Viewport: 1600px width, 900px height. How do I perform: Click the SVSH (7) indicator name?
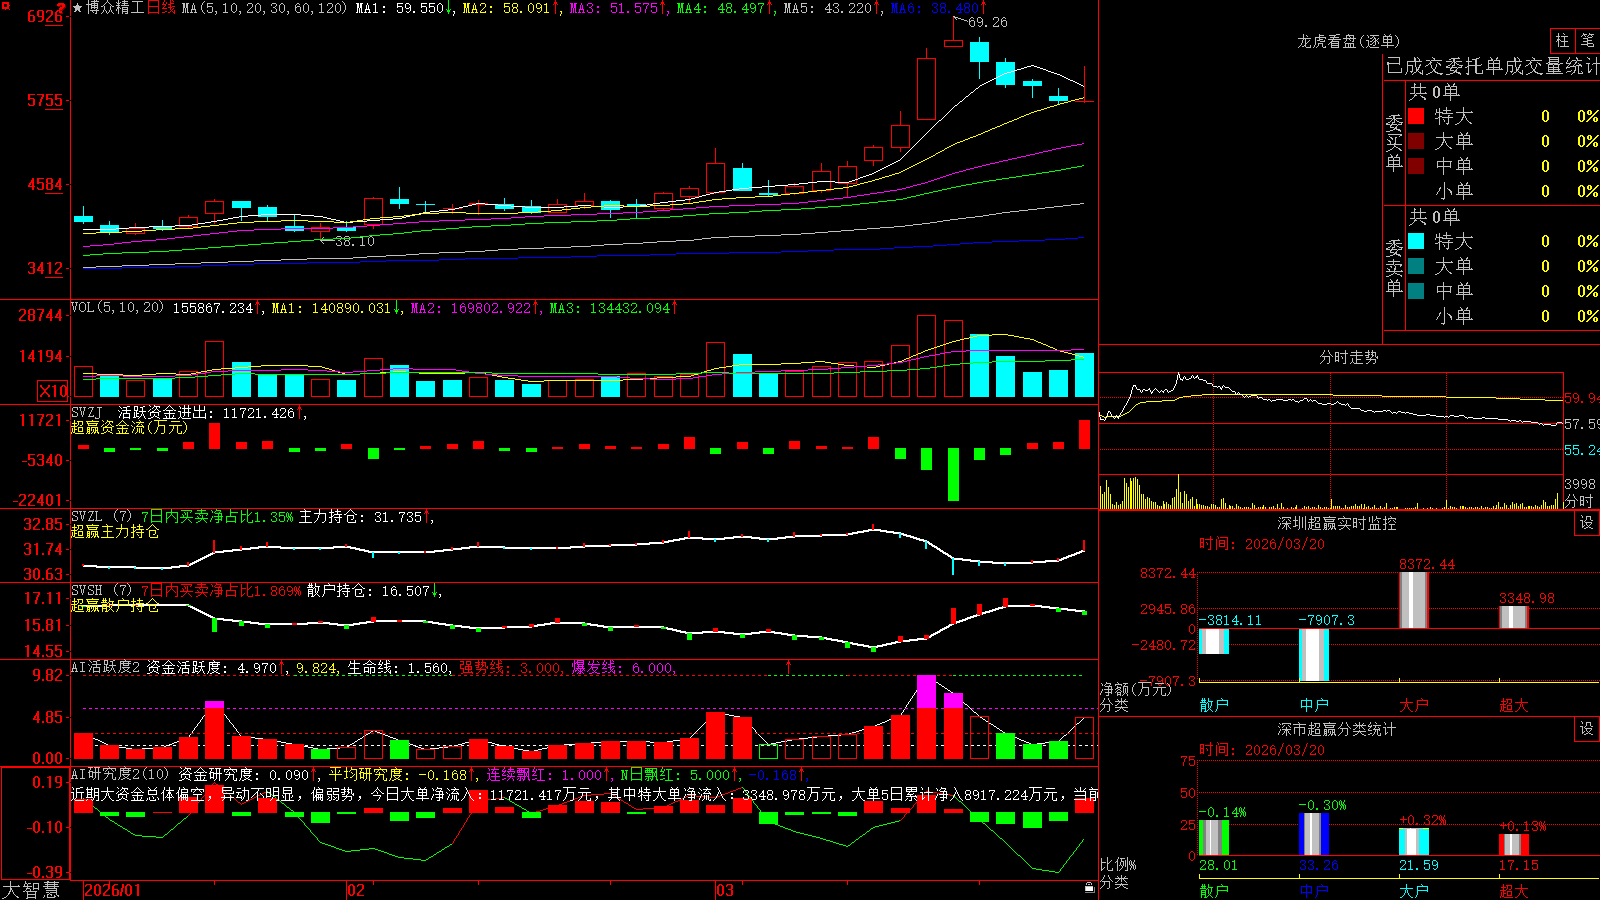(101, 591)
